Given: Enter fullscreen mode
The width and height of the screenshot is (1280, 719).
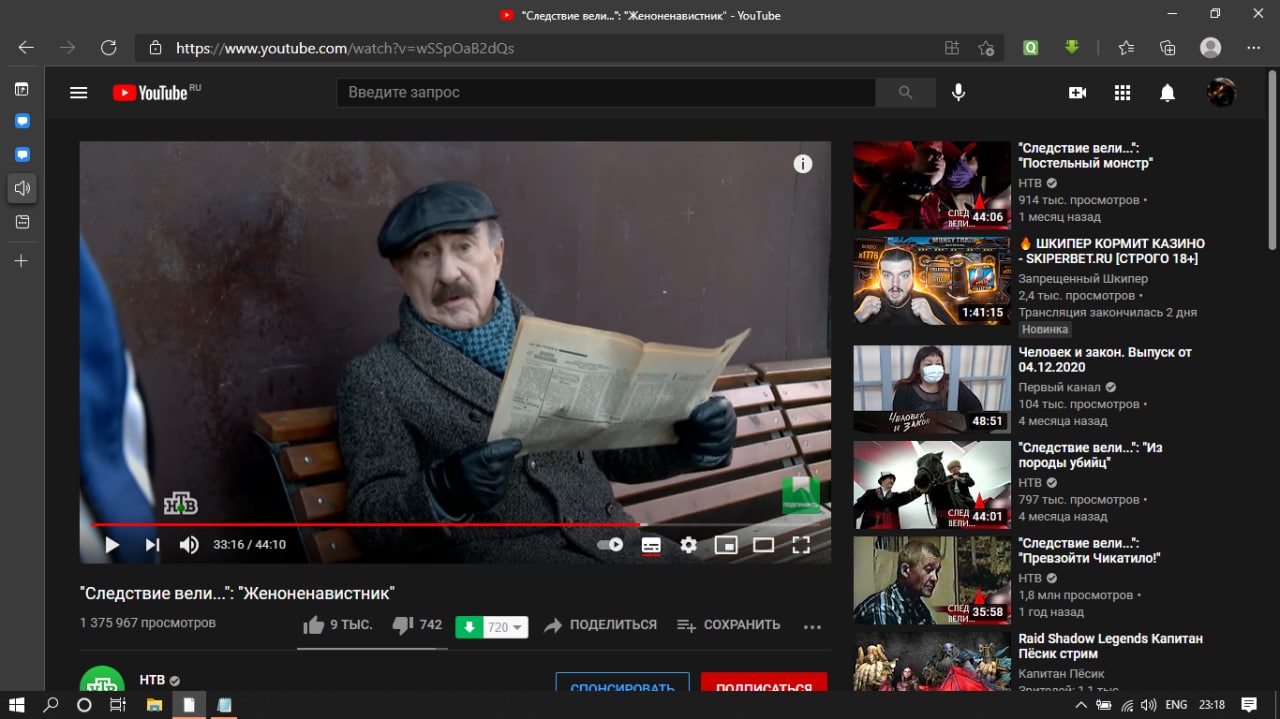Looking at the screenshot, I should (801, 545).
